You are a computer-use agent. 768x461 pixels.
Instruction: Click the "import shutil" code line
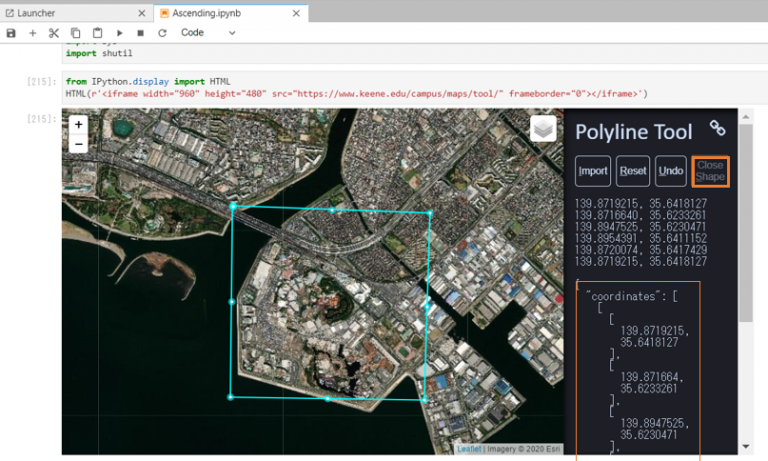point(99,53)
